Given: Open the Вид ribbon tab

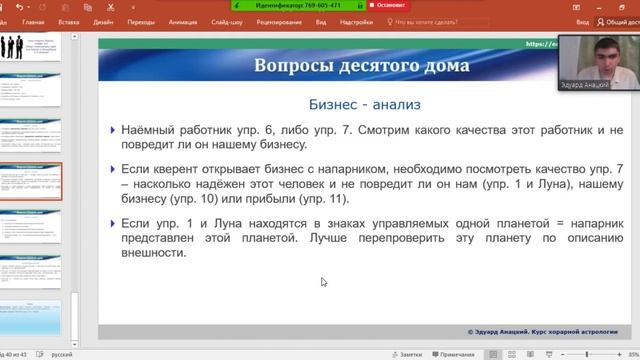Looking at the screenshot, I should click(x=321, y=22).
